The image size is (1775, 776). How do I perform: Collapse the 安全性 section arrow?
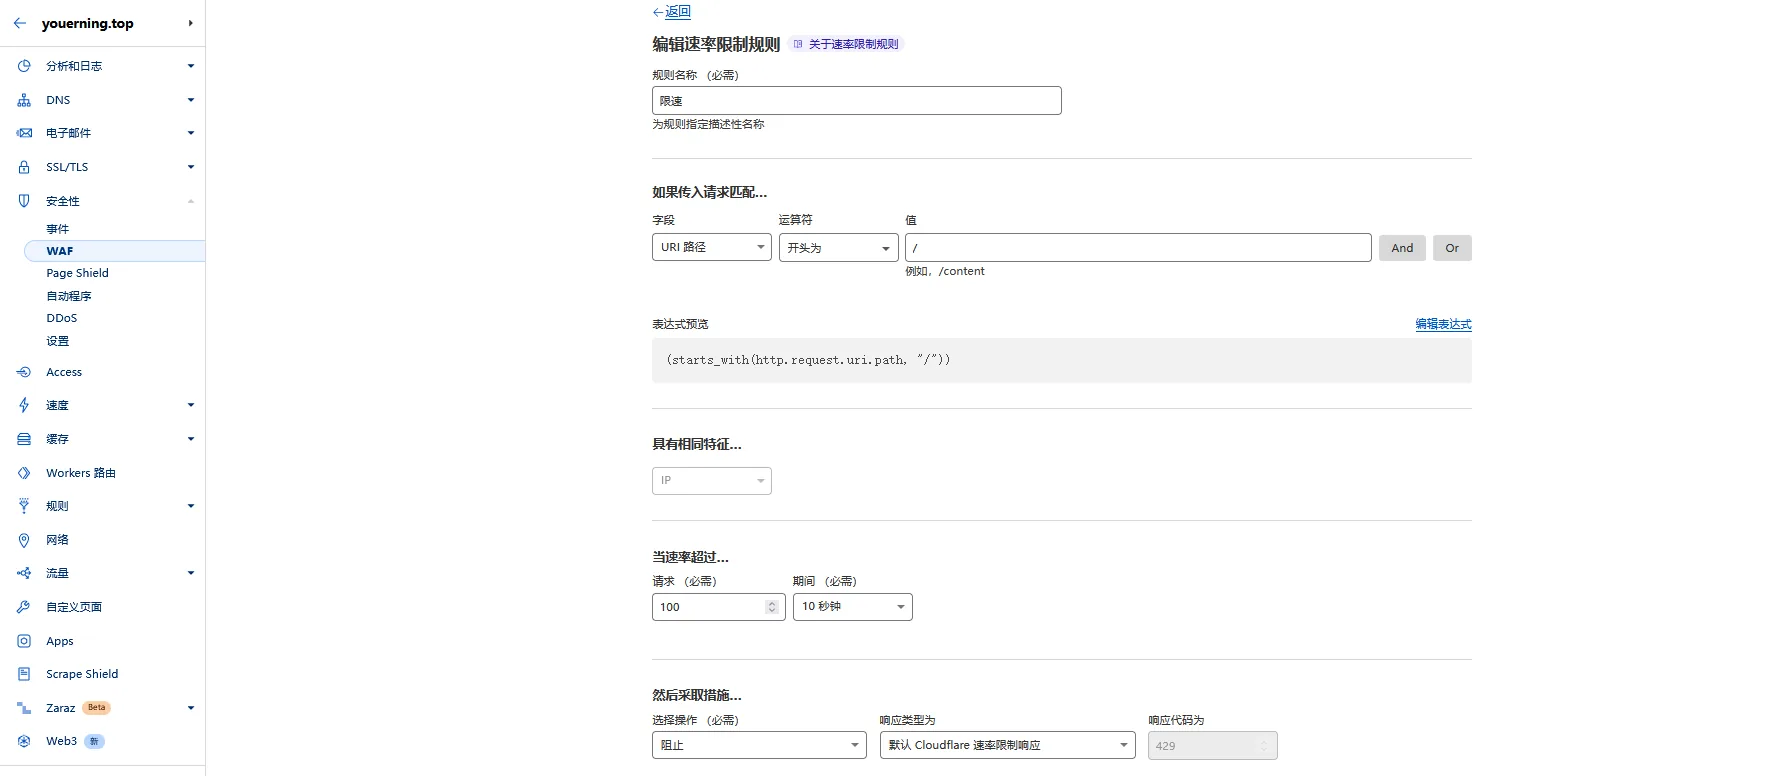[x=191, y=201]
